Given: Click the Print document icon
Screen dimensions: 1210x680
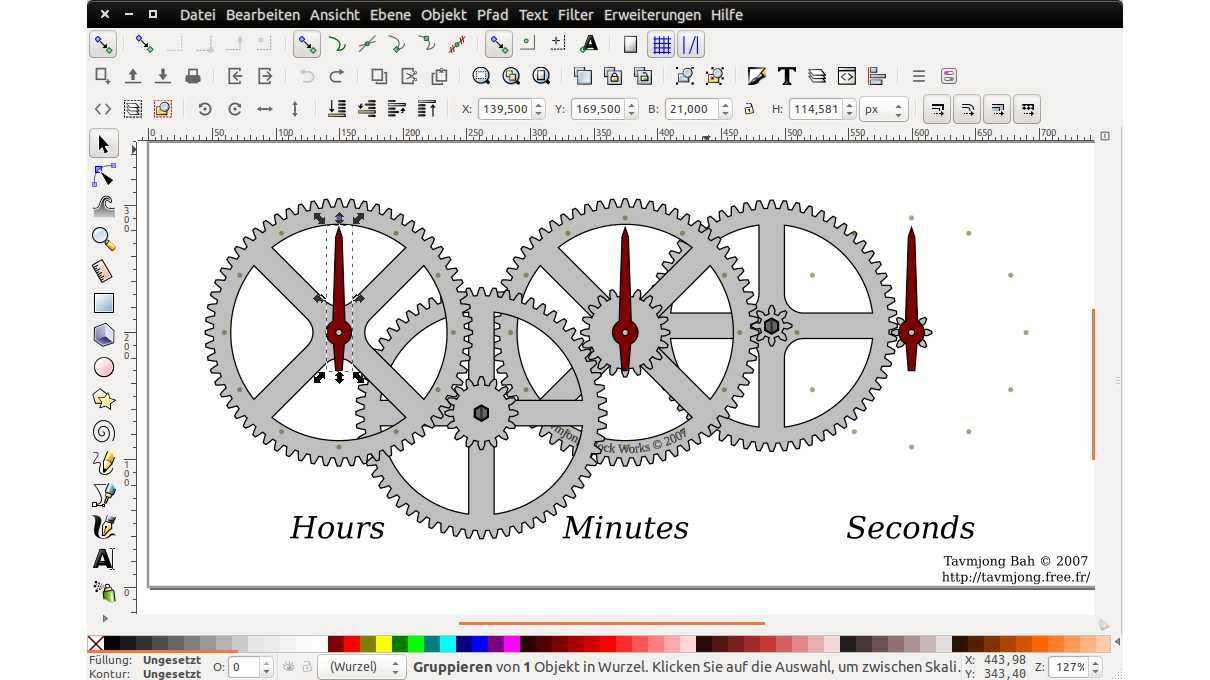Looking at the screenshot, I should (193, 76).
